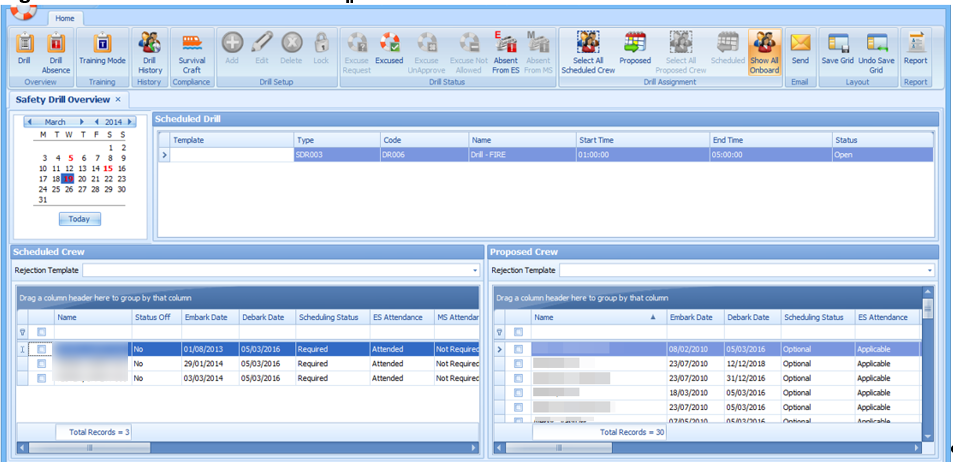Click the Name filter field in Scheduled Crew
Screen dimensions: 953x462
pos(93,332)
